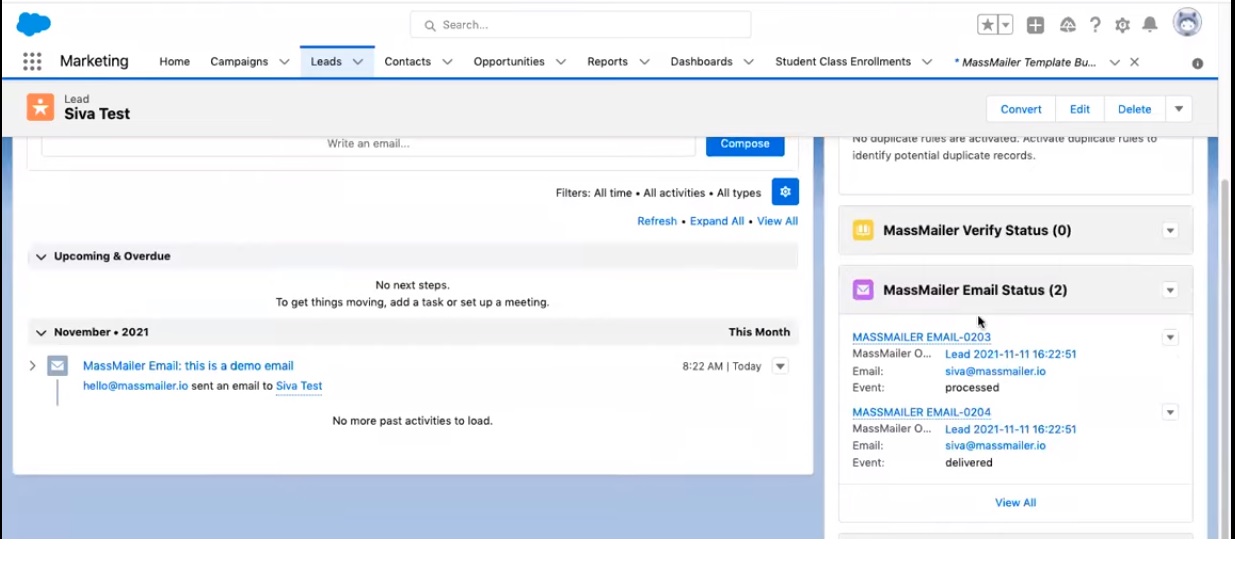The image size is (1235, 586).
Task: Click the MassMailer Verify Status icon
Action: [863, 230]
